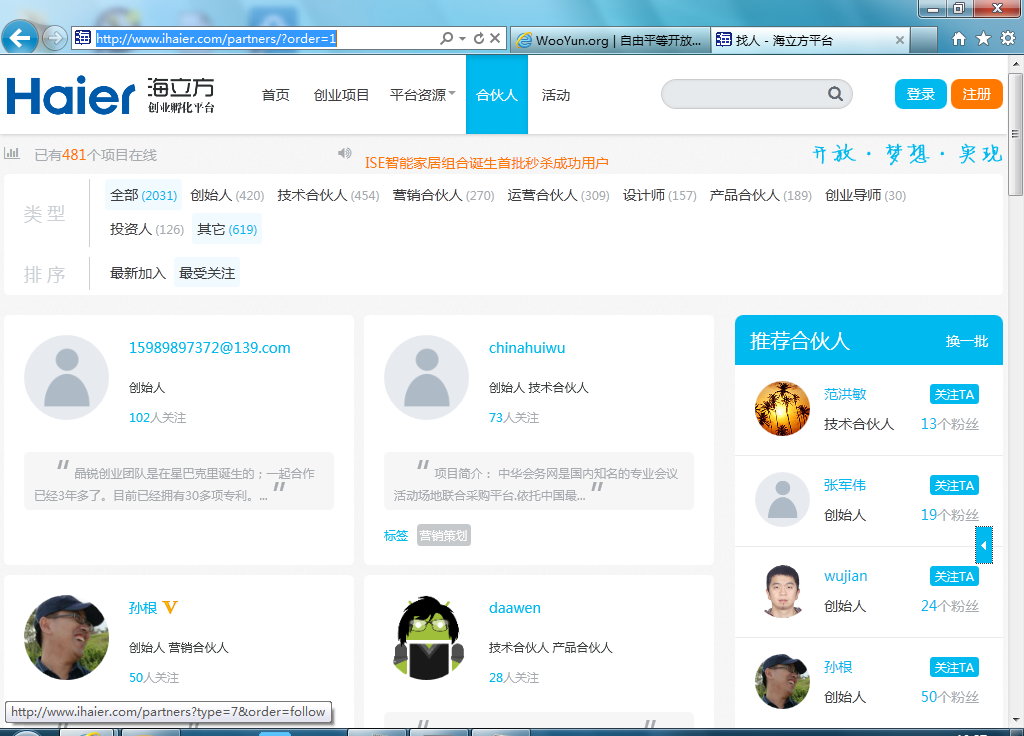
Task: Click the 营销策划 tag
Action: (443, 536)
